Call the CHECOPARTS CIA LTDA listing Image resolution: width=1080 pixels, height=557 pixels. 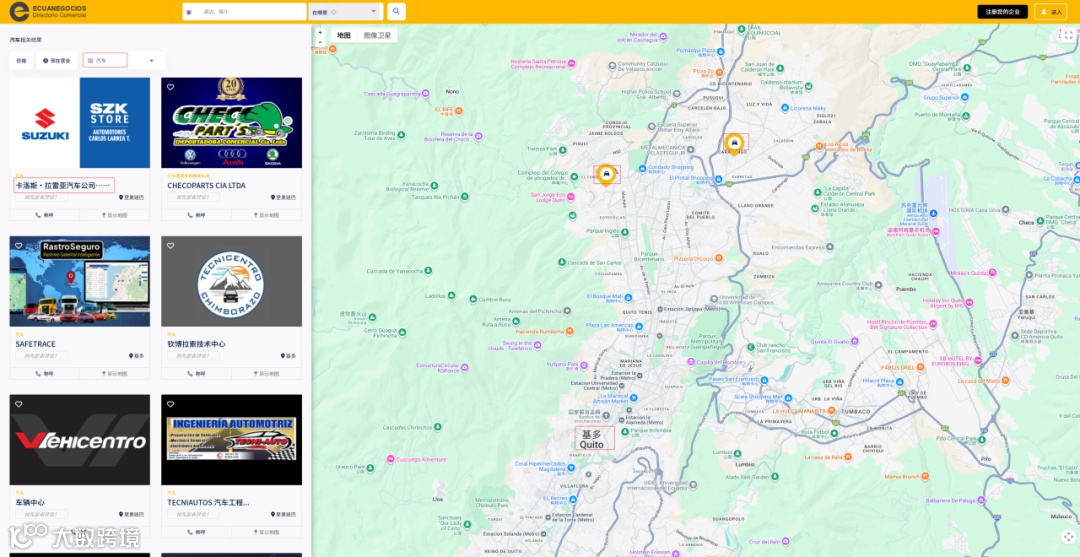(196, 215)
